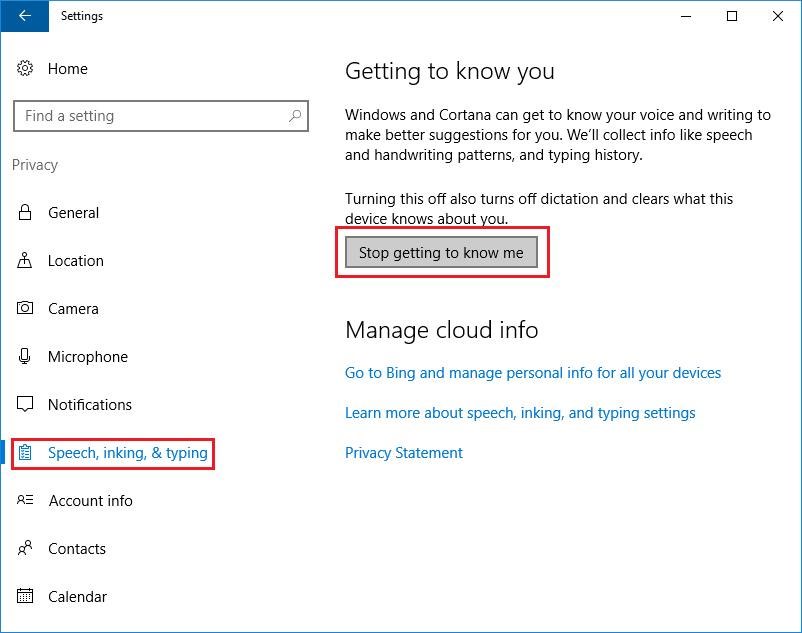Click the Location pin icon
The image size is (802, 633).
click(x=25, y=260)
